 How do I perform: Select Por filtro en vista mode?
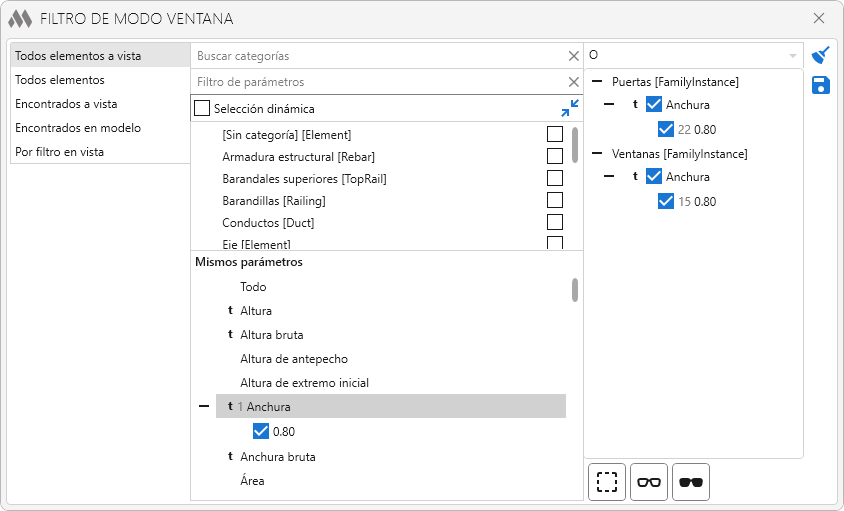click(x=60, y=152)
